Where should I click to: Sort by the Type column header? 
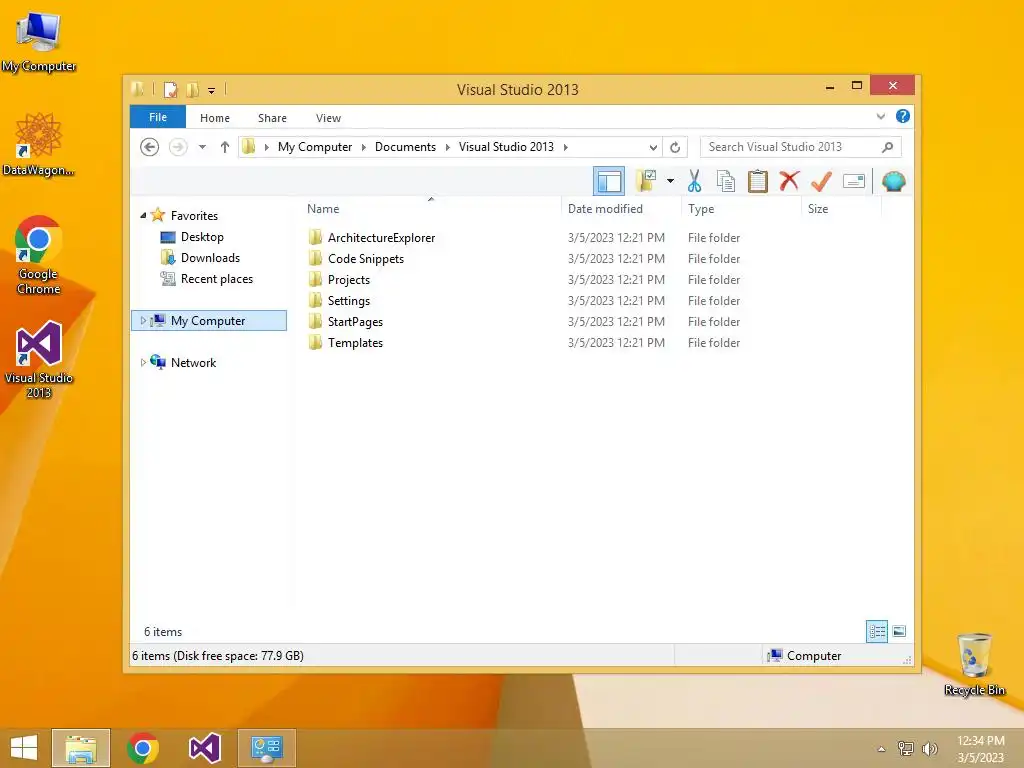click(701, 209)
